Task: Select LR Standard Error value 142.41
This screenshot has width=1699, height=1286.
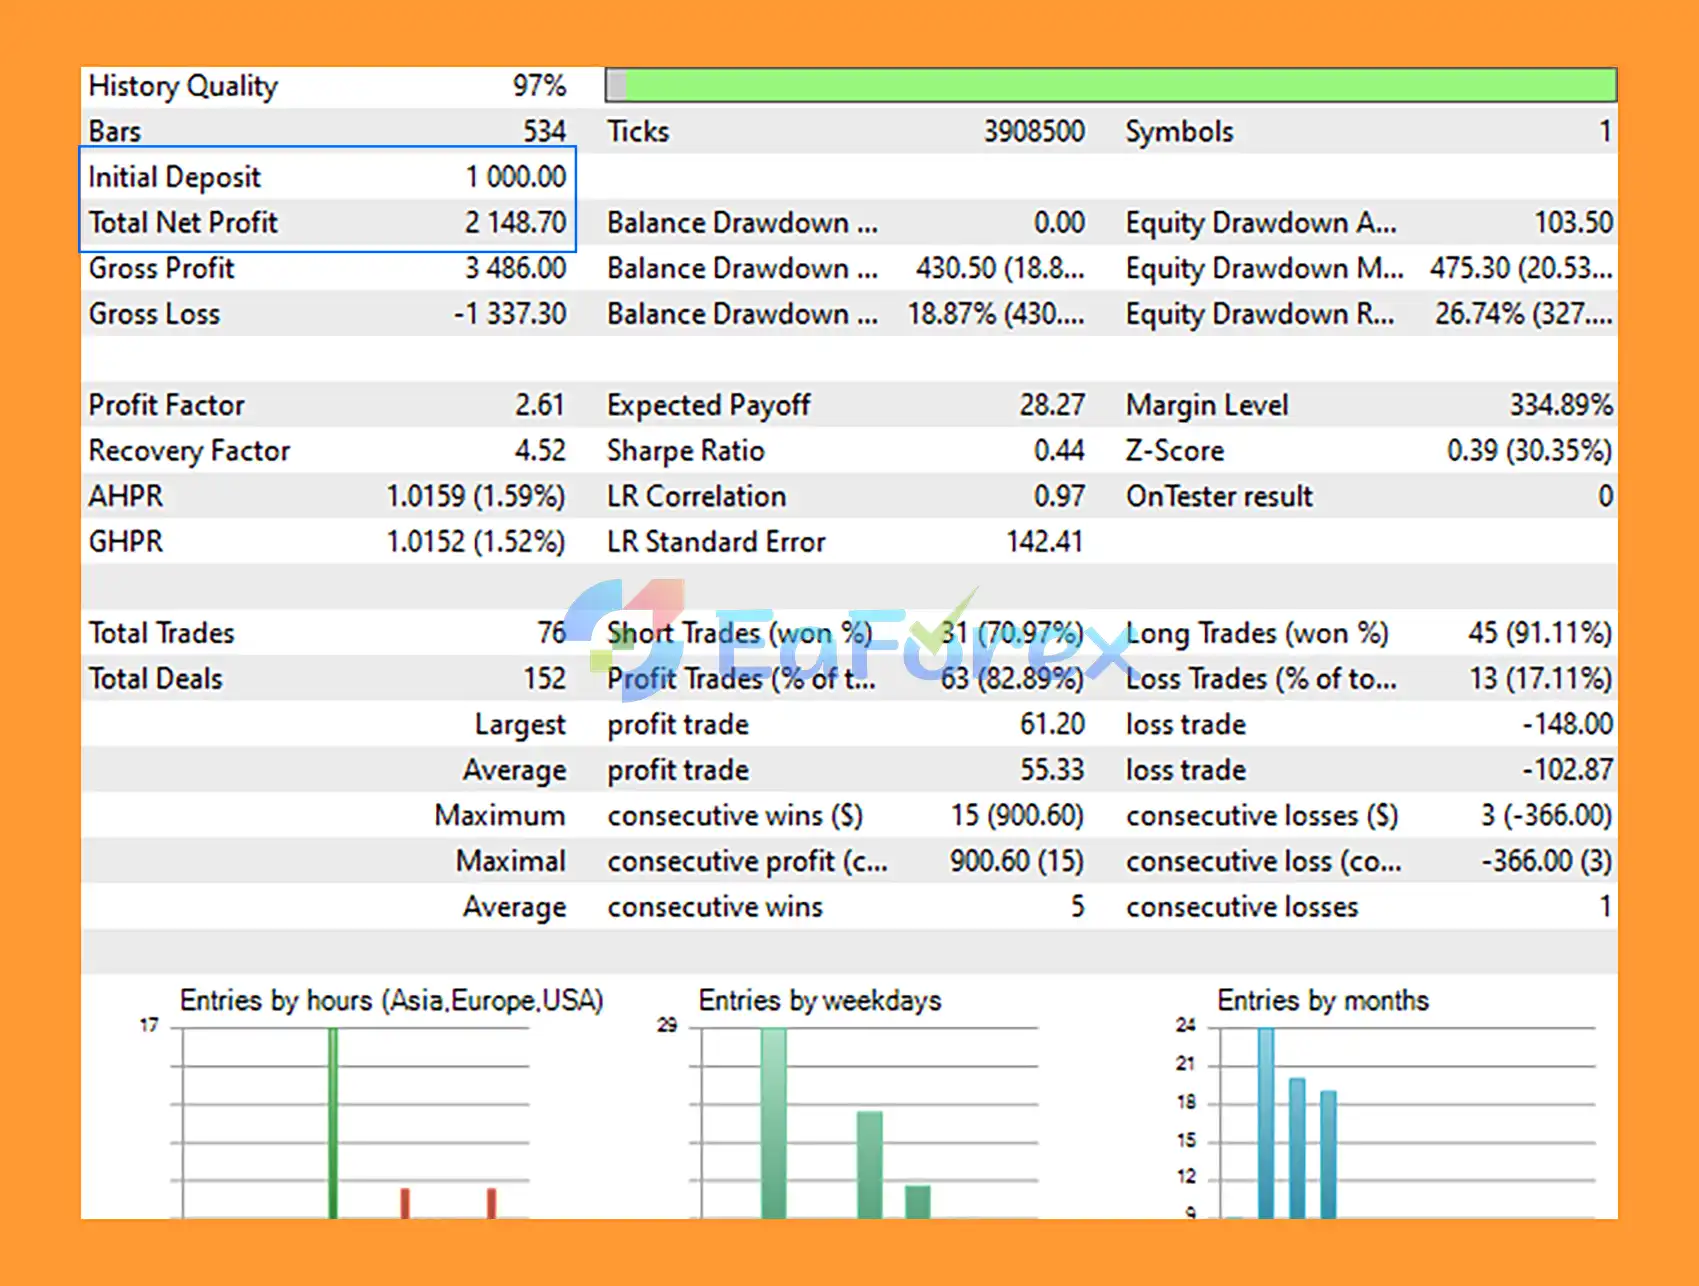Action: click(x=1044, y=542)
